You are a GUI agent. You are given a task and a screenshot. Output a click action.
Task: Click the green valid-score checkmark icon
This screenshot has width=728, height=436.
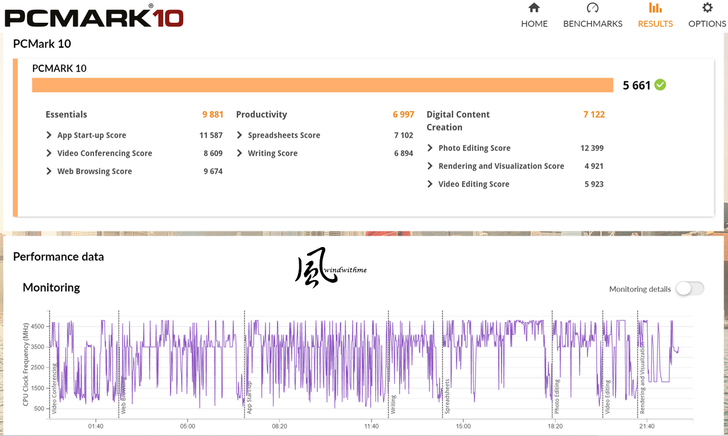coord(660,85)
